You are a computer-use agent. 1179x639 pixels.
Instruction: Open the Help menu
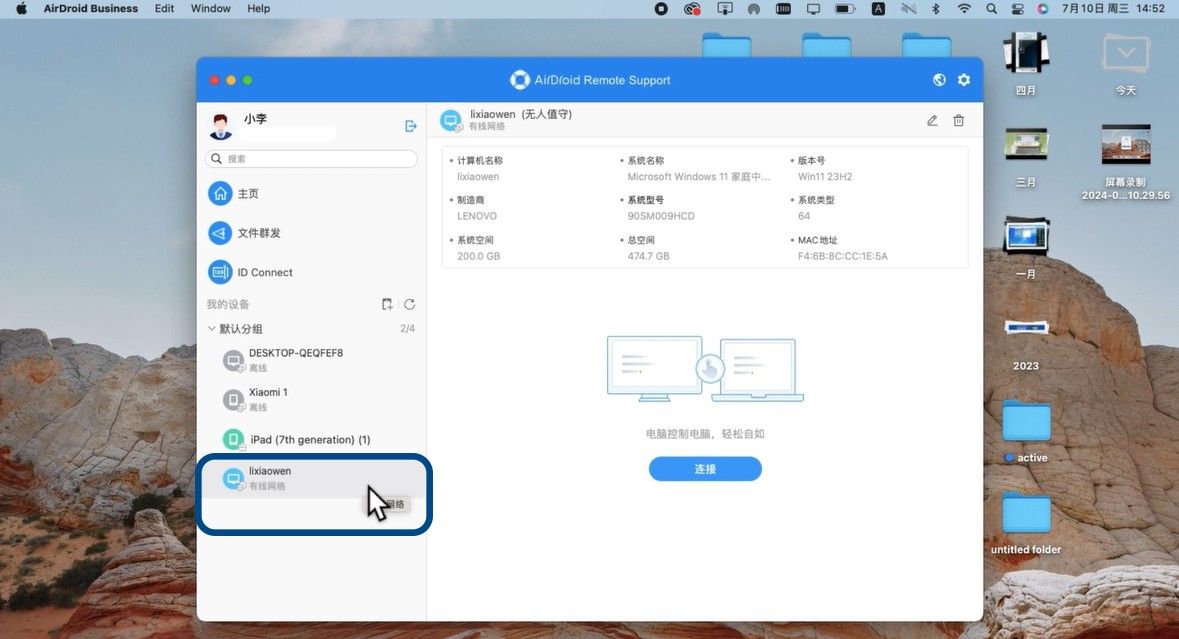tap(259, 8)
